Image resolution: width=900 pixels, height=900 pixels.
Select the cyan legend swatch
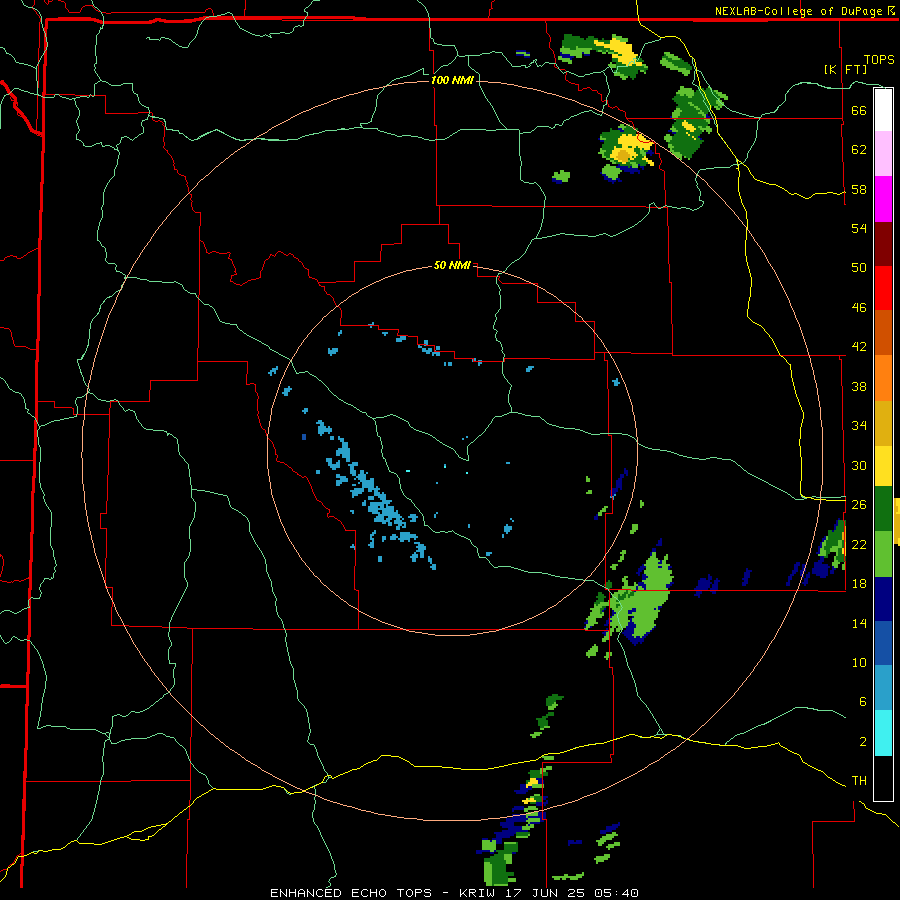click(x=883, y=733)
